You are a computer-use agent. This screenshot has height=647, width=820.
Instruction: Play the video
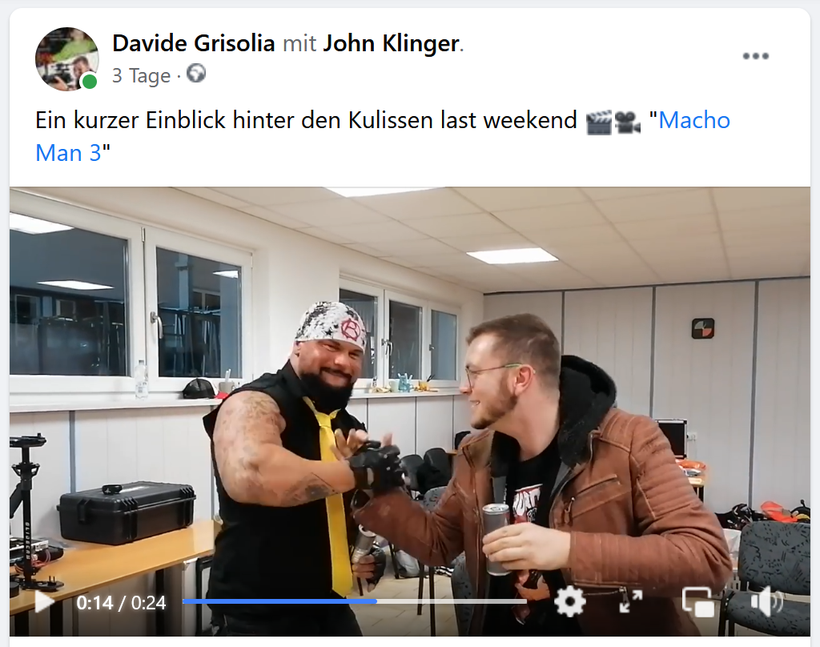tap(44, 602)
